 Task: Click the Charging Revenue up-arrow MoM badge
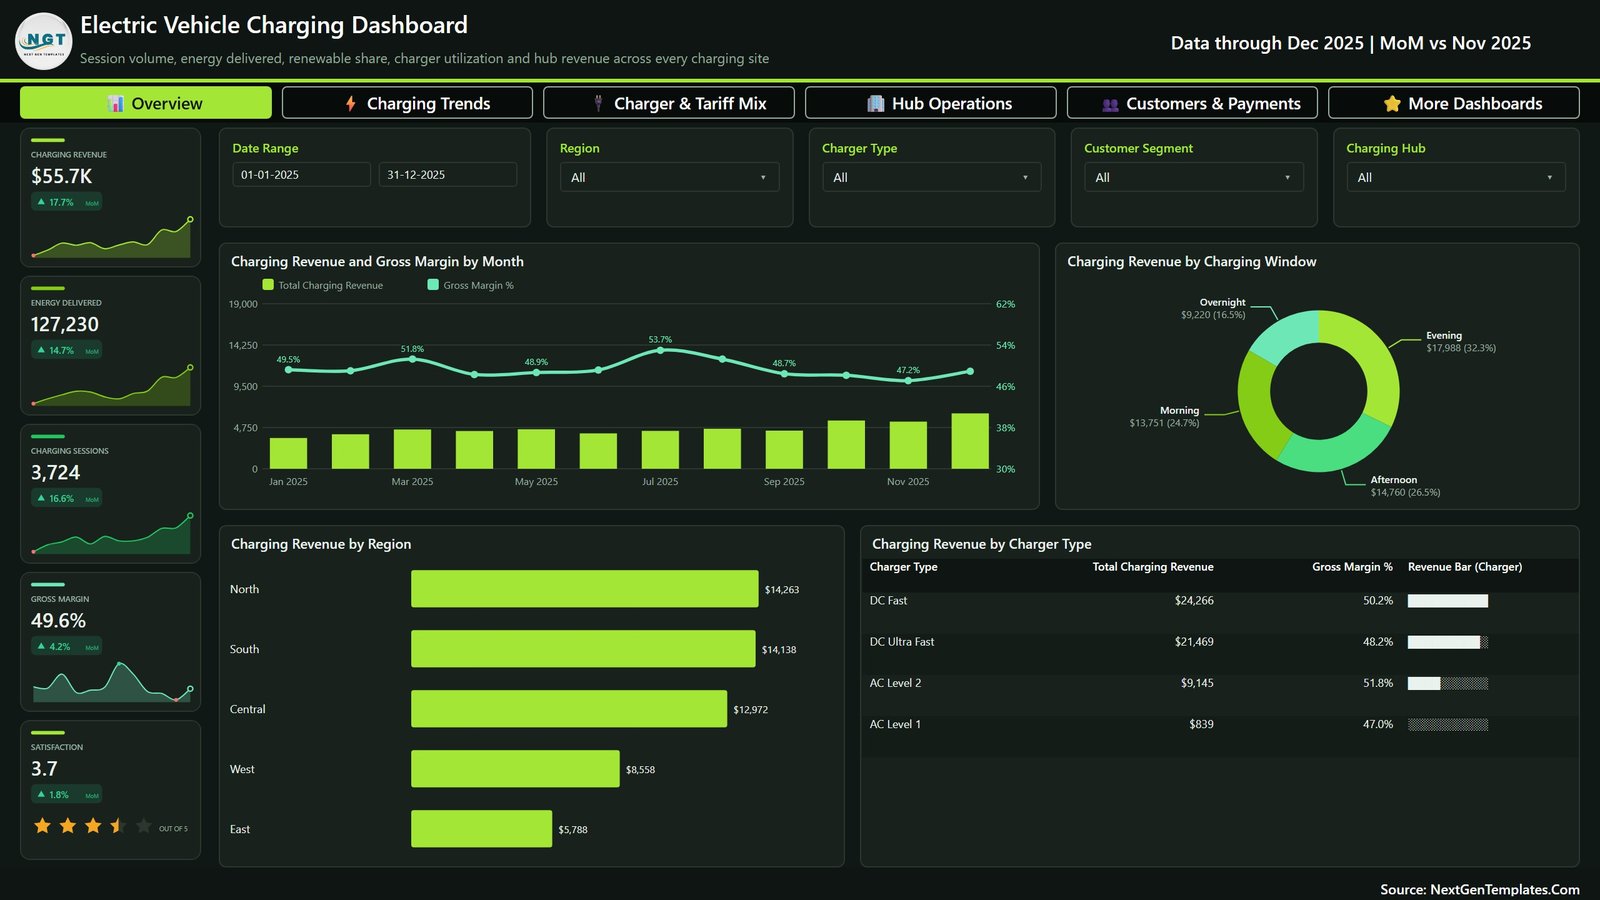click(66, 202)
